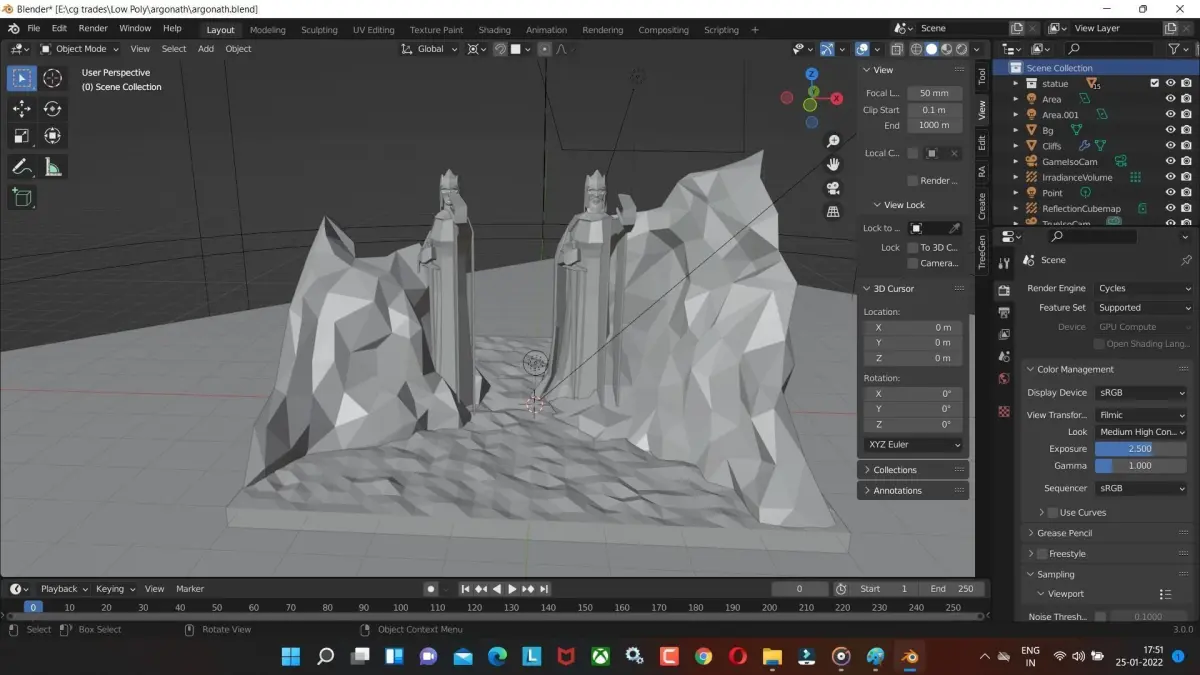This screenshot has height=675, width=1200.
Task: Enable the Render Region checkbox
Action: [x=912, y=181]
